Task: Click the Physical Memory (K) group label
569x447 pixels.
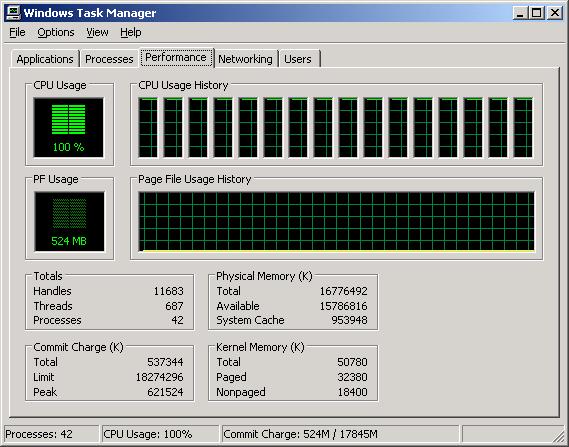Action: pyautogui.click(x=264, y=276)
